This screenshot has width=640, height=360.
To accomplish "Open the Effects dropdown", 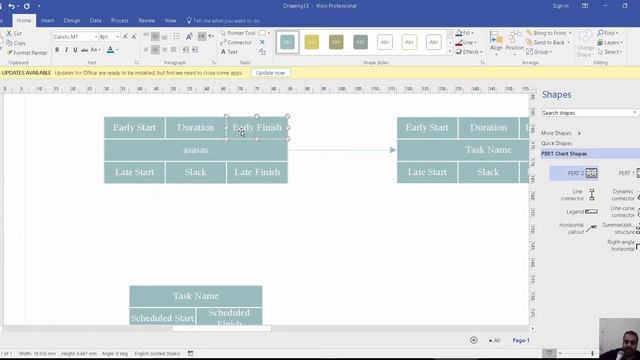I will point(469,52).
